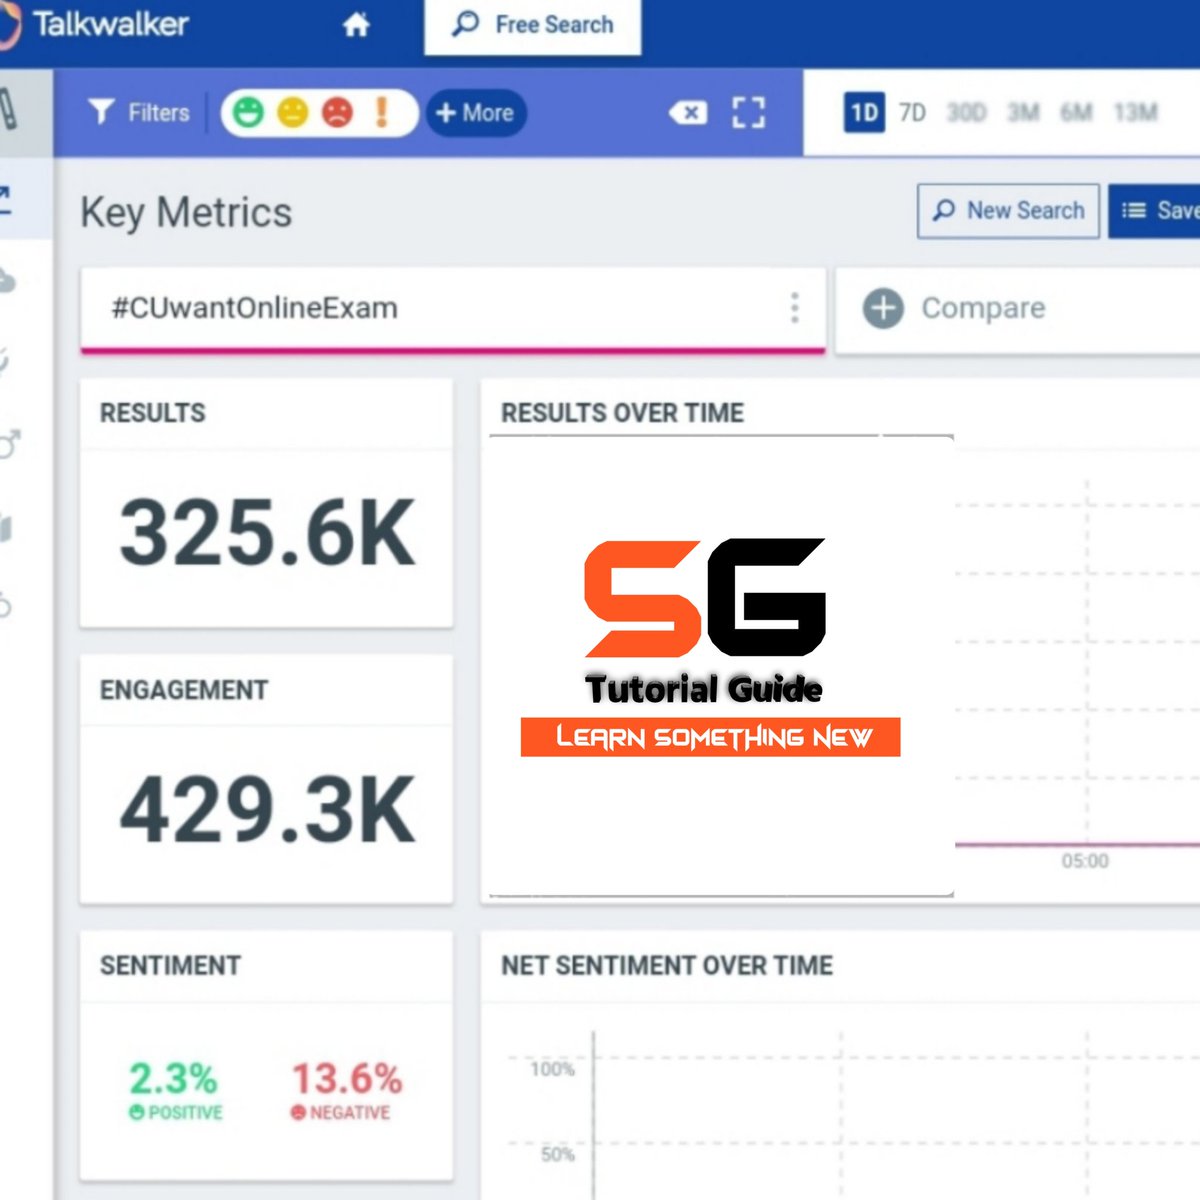Click the 429.3K engagement value

(x=267, y=810)
